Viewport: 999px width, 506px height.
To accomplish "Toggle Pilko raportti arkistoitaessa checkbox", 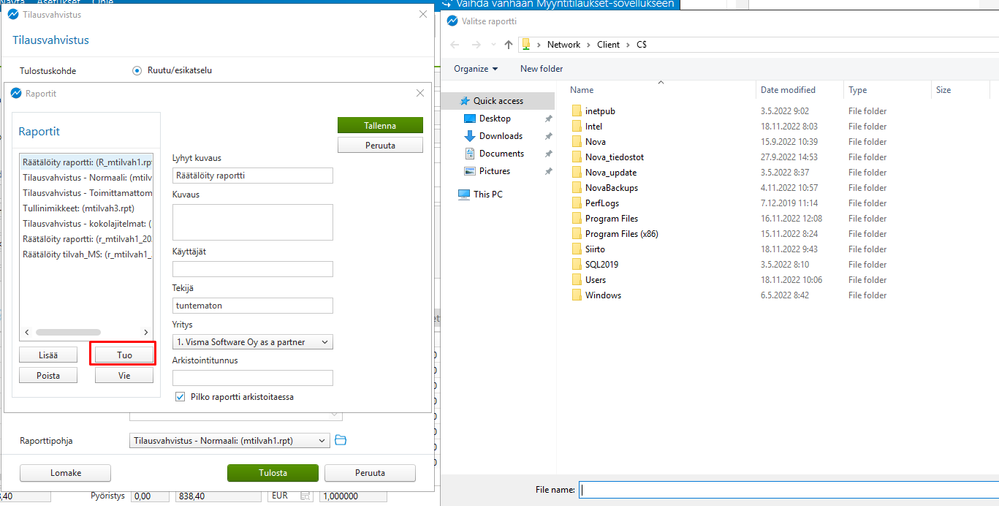I will tap(180, 396).
